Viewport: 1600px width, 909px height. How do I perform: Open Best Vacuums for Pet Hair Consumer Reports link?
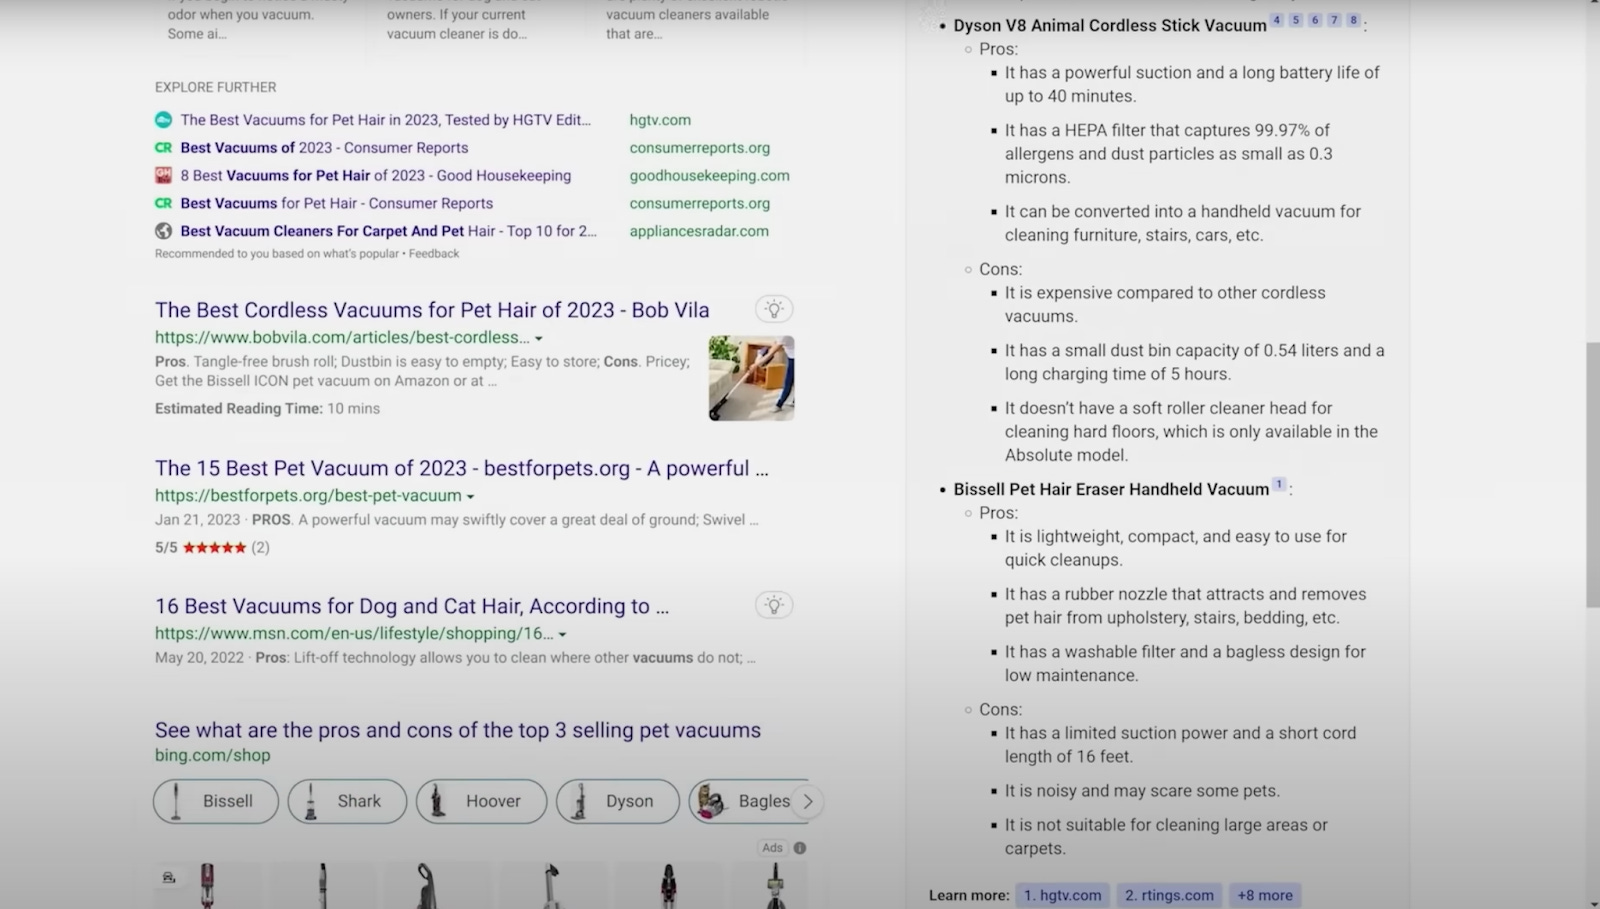[337, 203]
